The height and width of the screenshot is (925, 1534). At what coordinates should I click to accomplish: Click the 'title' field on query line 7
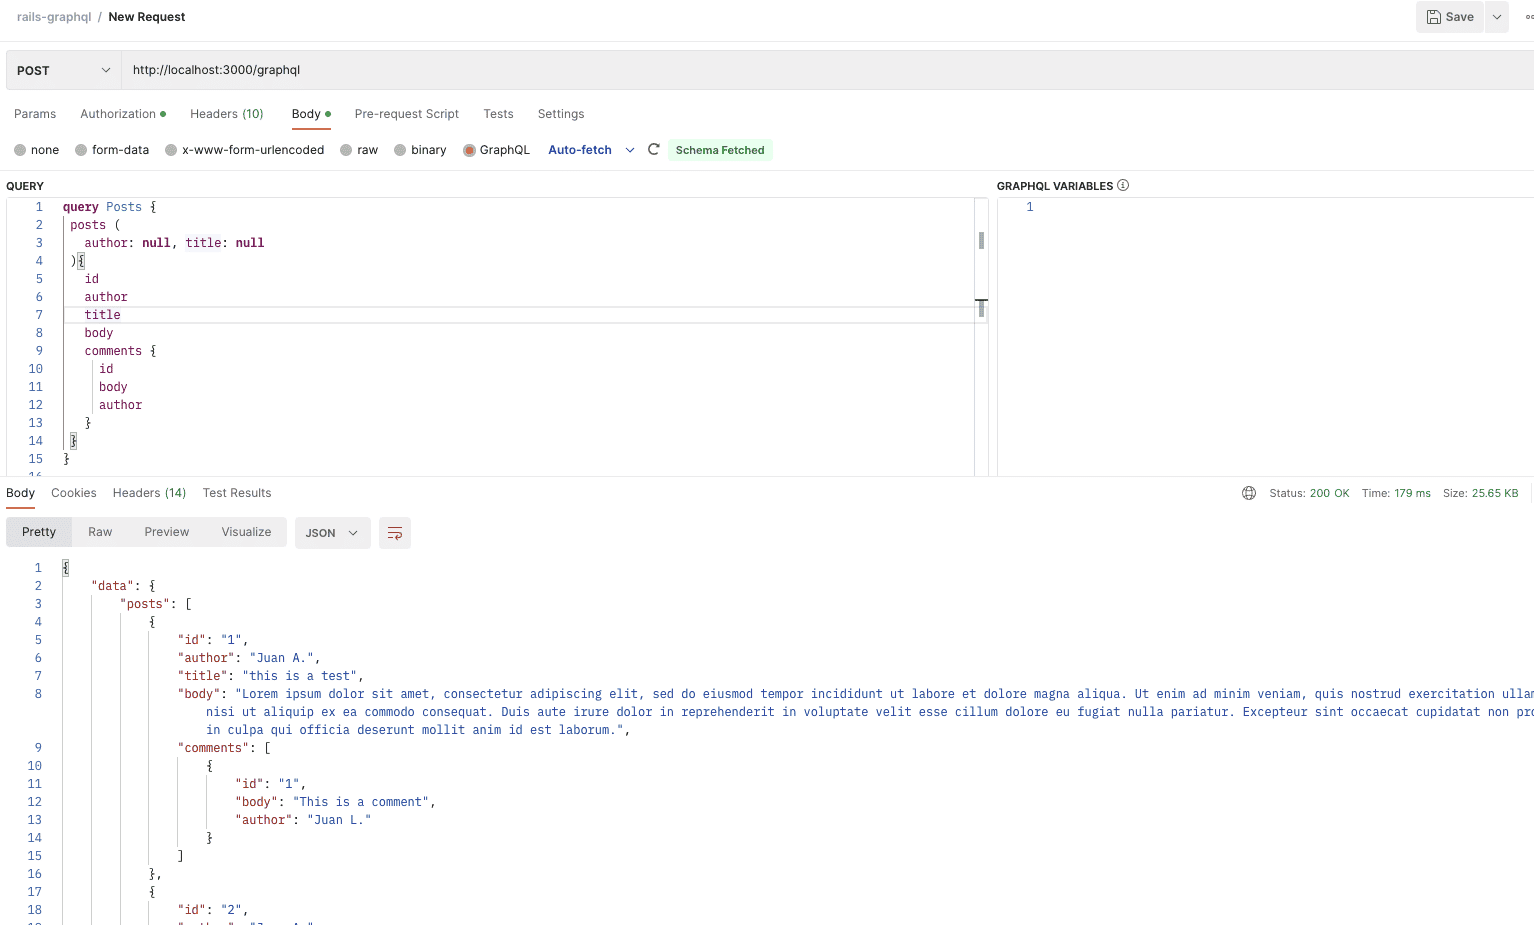[x=102, y=315]
